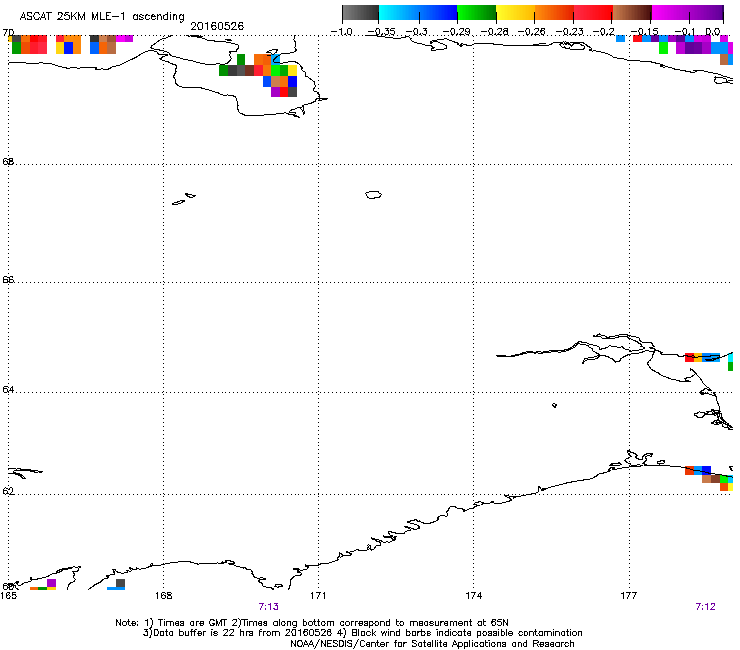
Task: Click the purple time stamp '7:12'
Action: (706, 607)
